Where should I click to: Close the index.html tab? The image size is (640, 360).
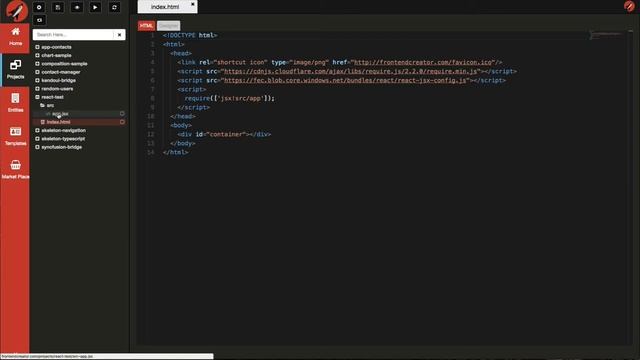coord(193,4)
